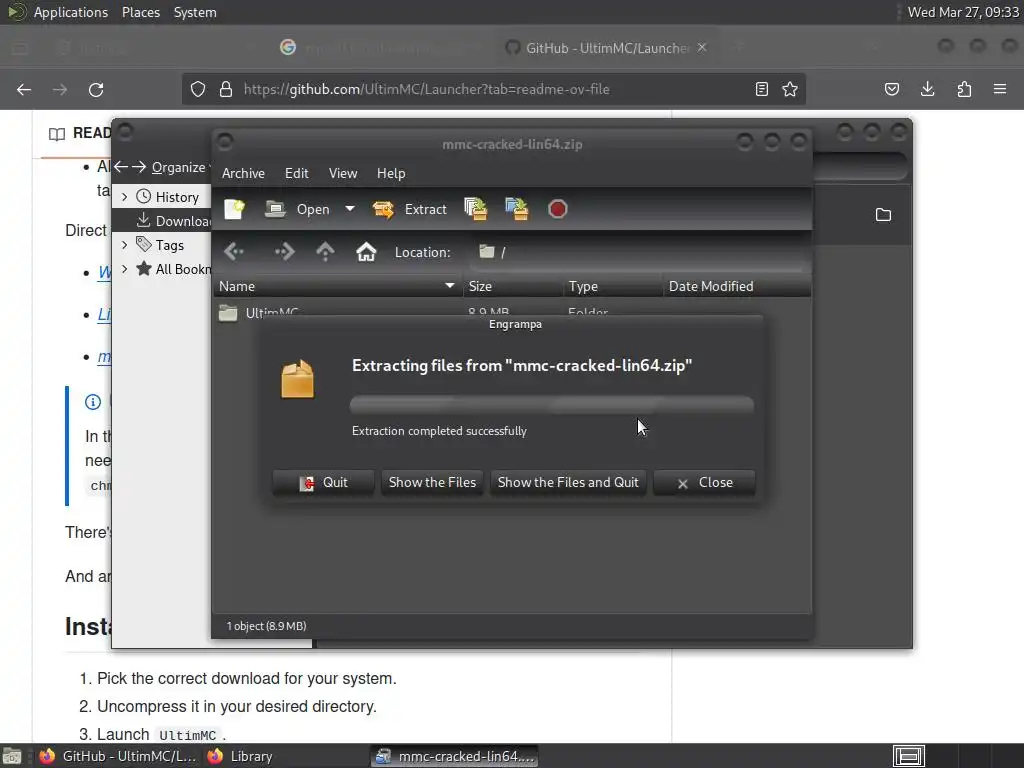Switch to GitHub Firefox window in taskbar
Screen dimensions: 1024x768
(118, 756)
